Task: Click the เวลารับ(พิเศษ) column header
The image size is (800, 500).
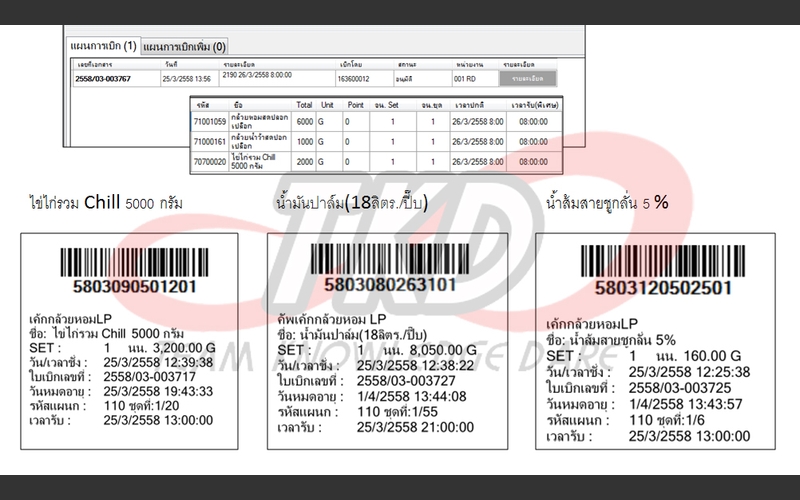Action: 535,105
